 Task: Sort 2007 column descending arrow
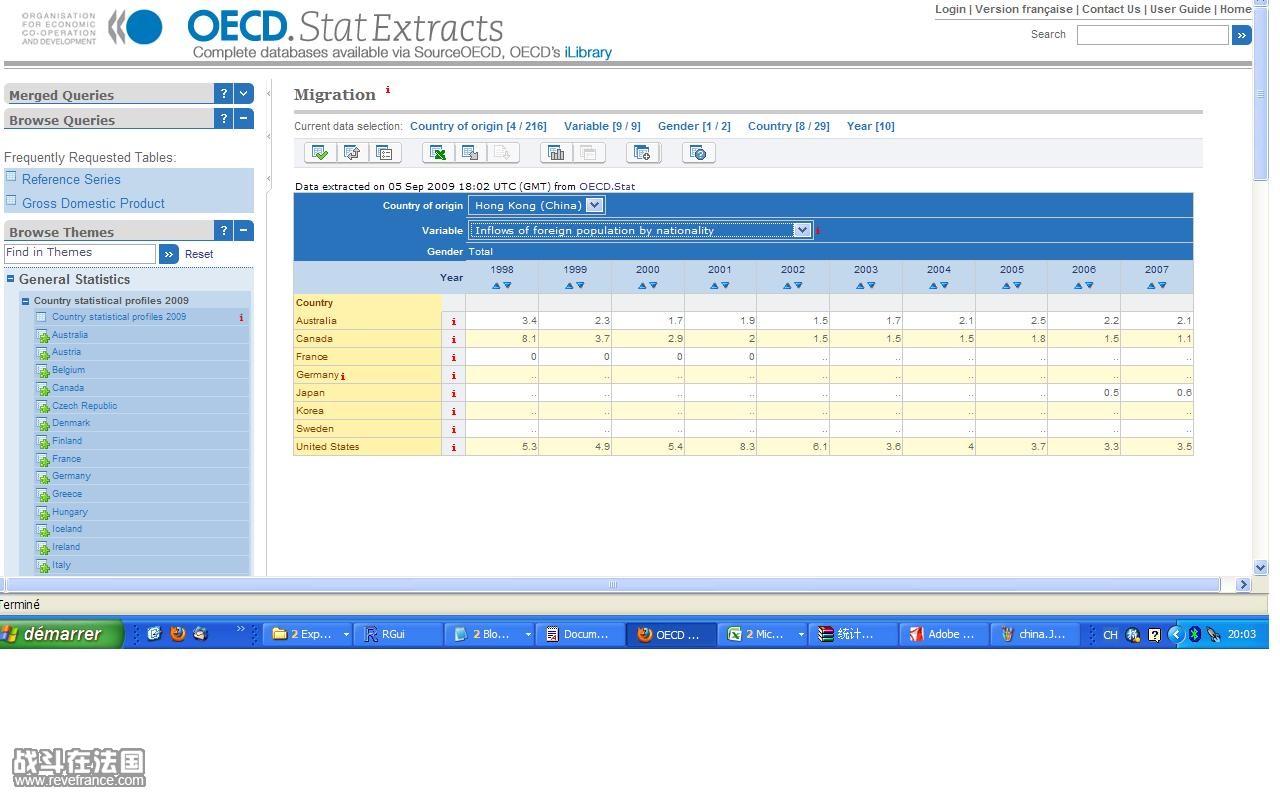tap(1162, 286)
